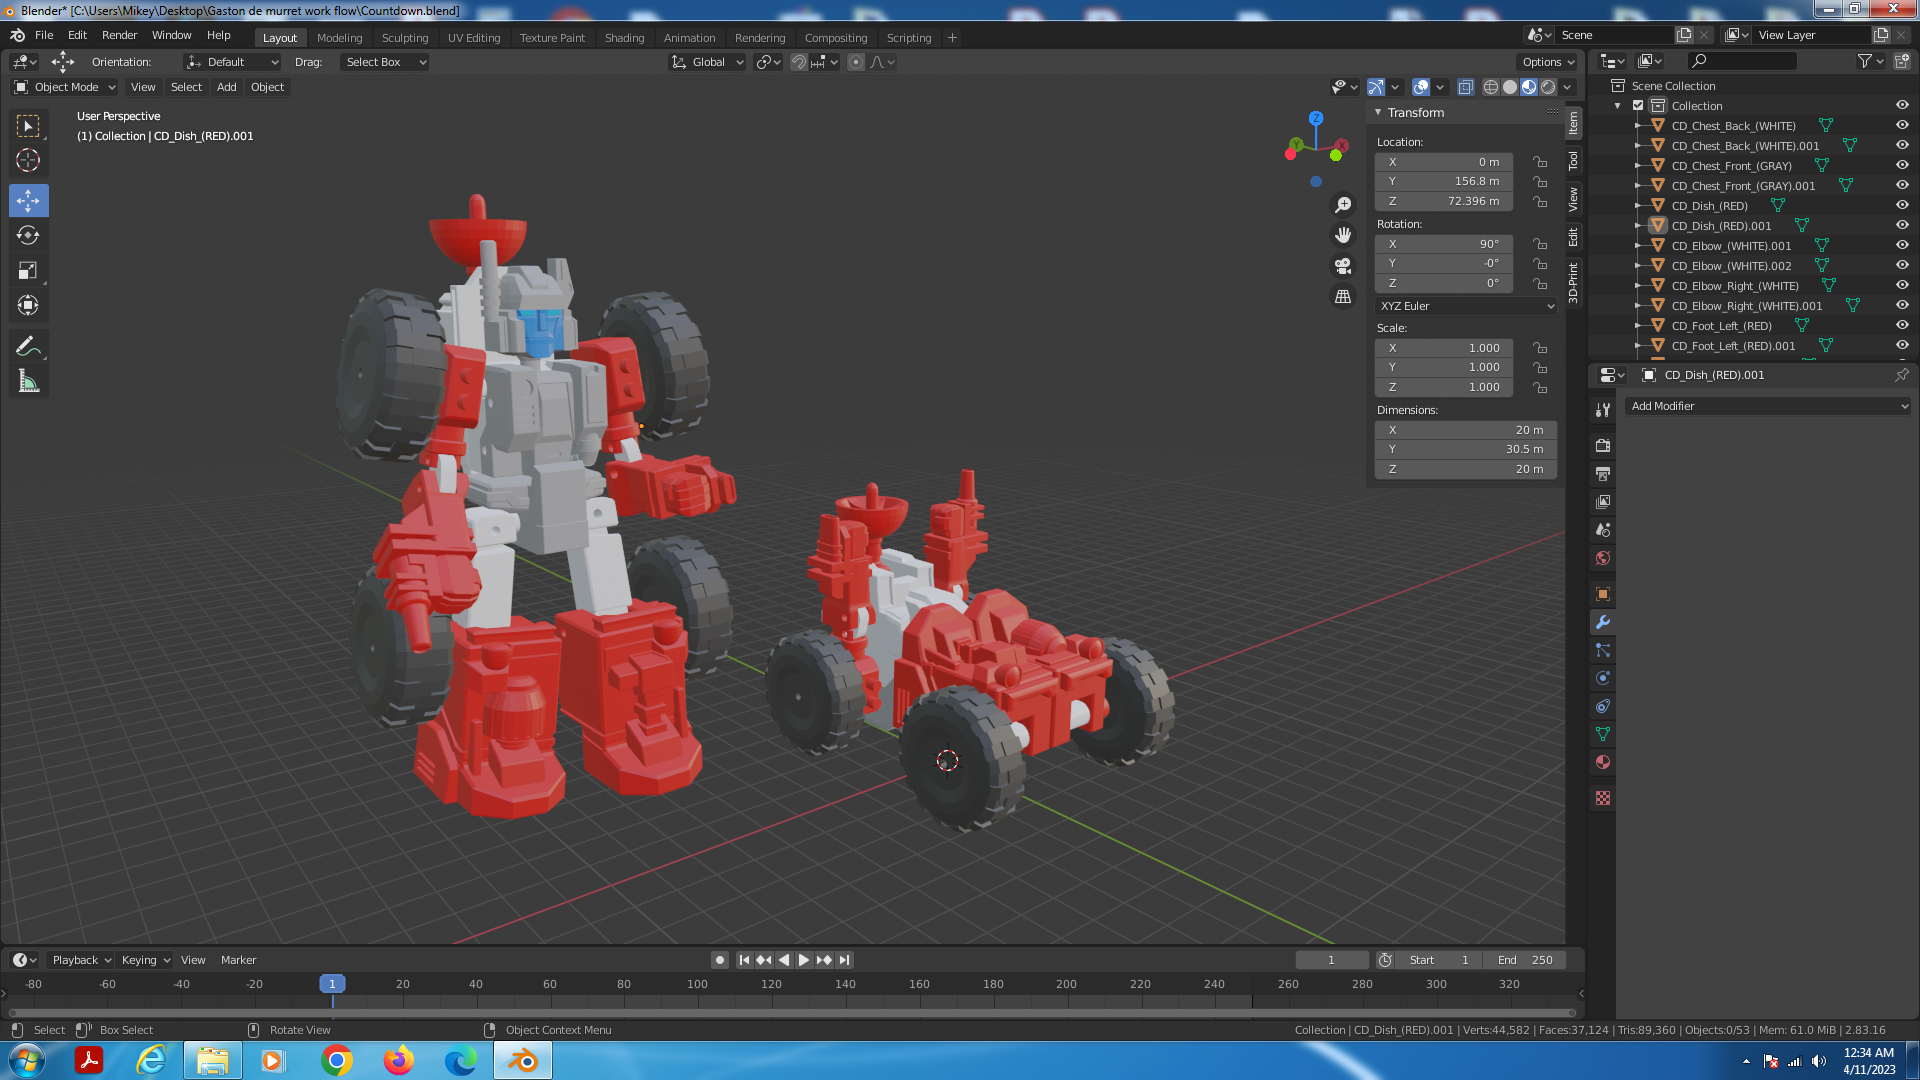Open the Material properties sphere tab
The image size is (1920, 1080).
[x=1603, y=762]
